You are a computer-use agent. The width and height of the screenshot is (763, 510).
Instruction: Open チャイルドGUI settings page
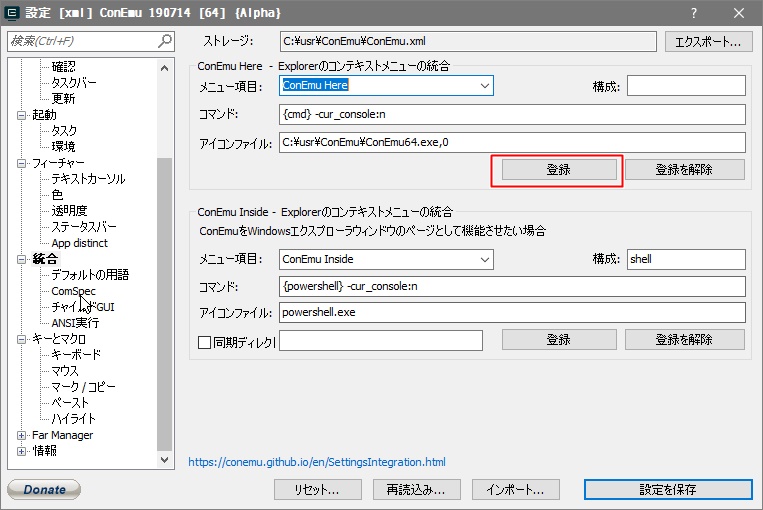(83, 307)
